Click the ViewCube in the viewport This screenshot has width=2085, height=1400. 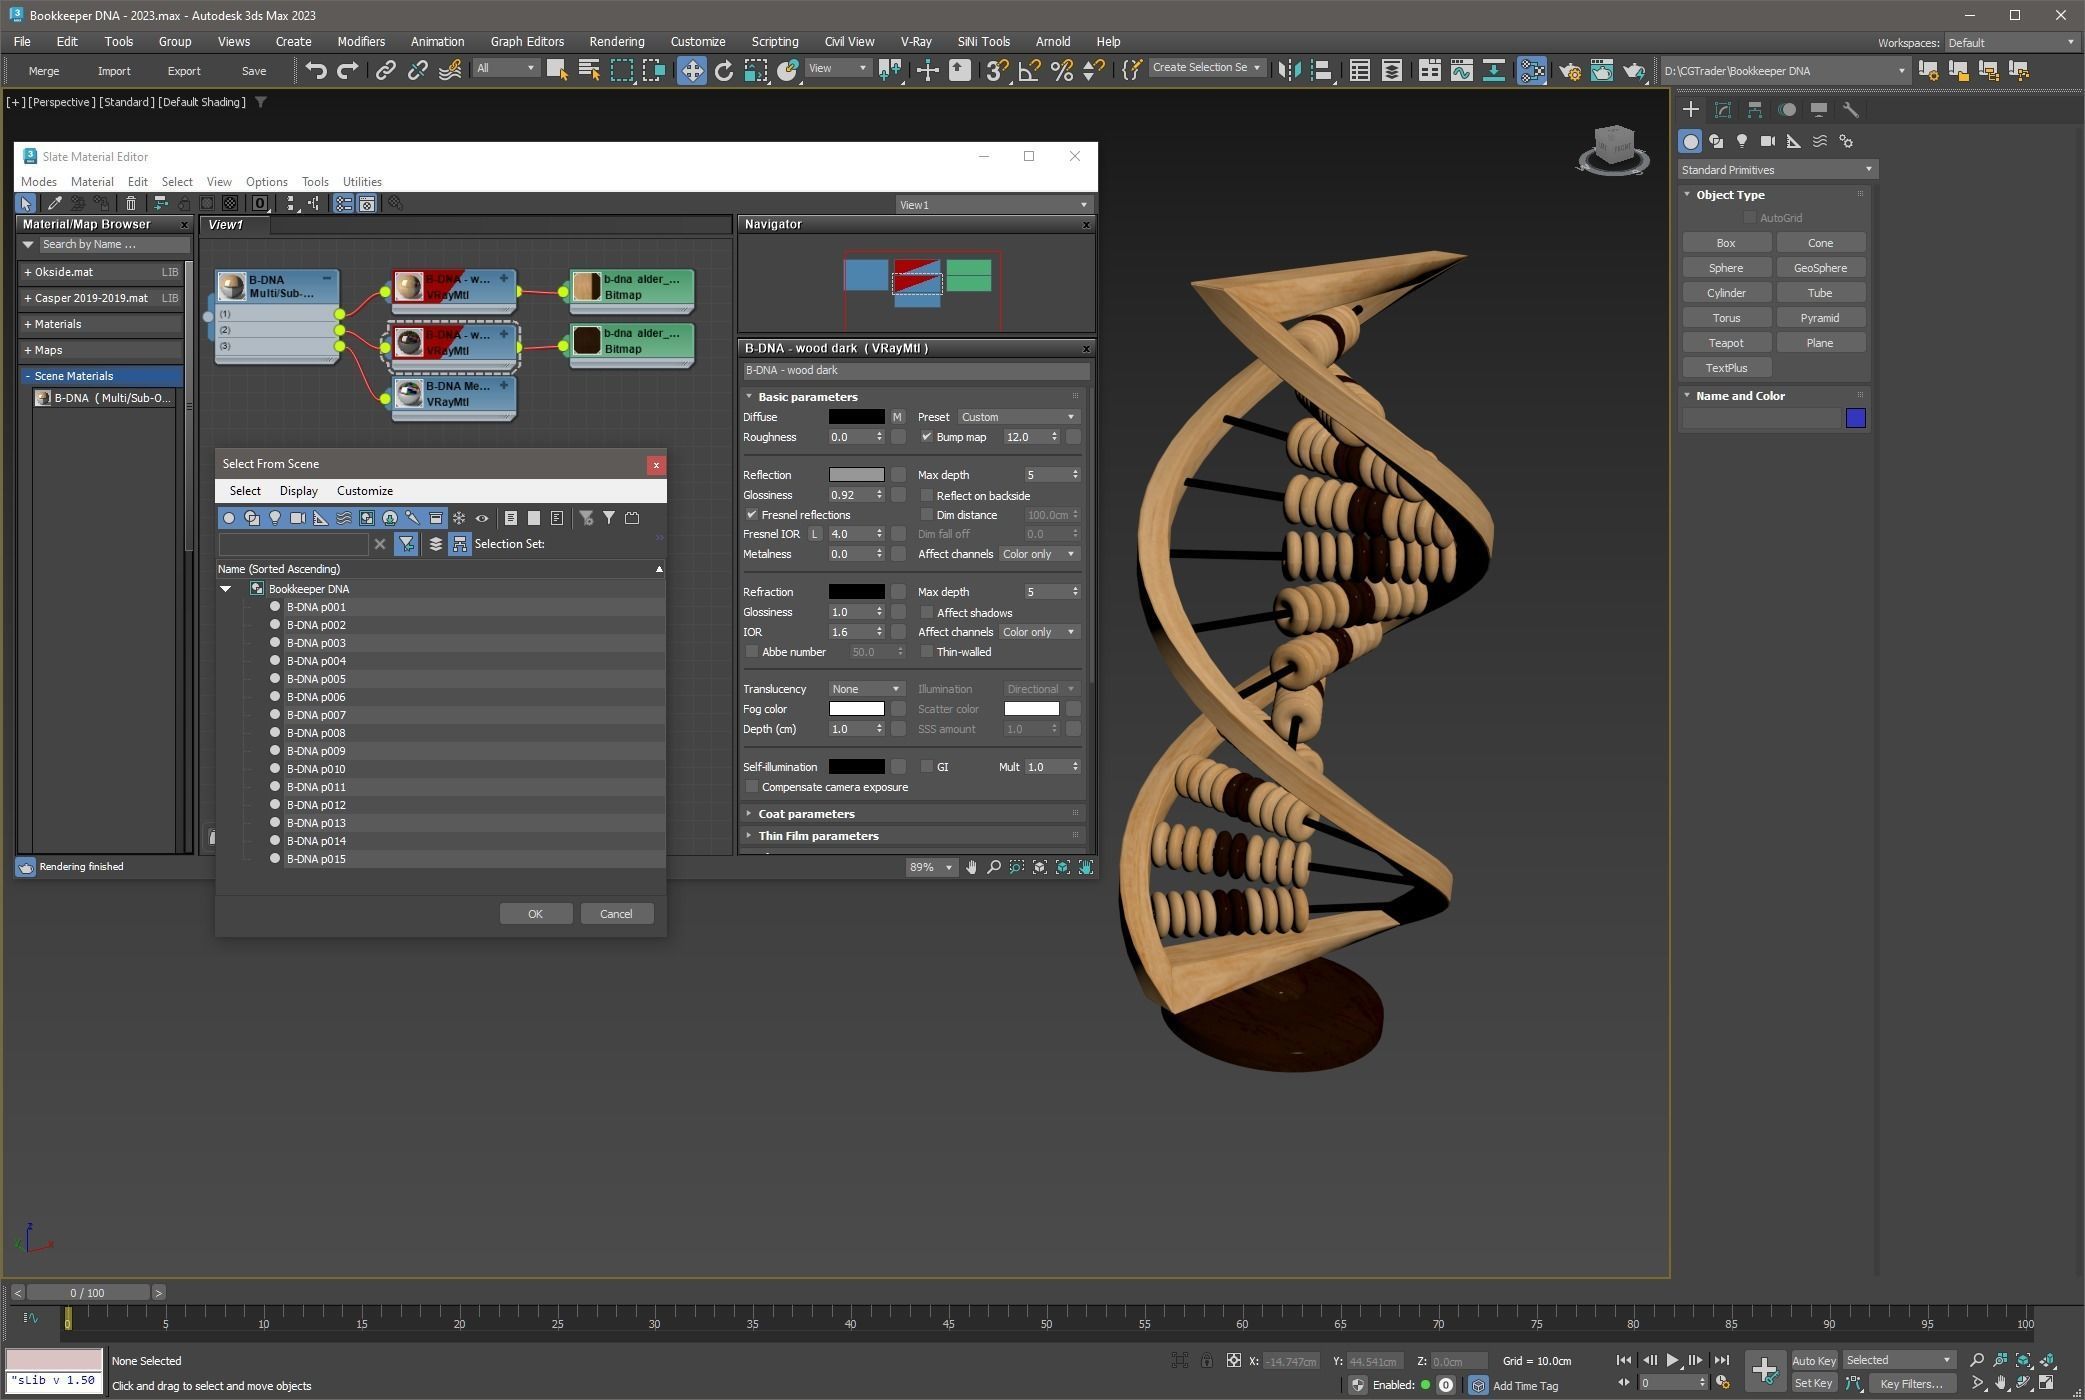coord(1612,150)
